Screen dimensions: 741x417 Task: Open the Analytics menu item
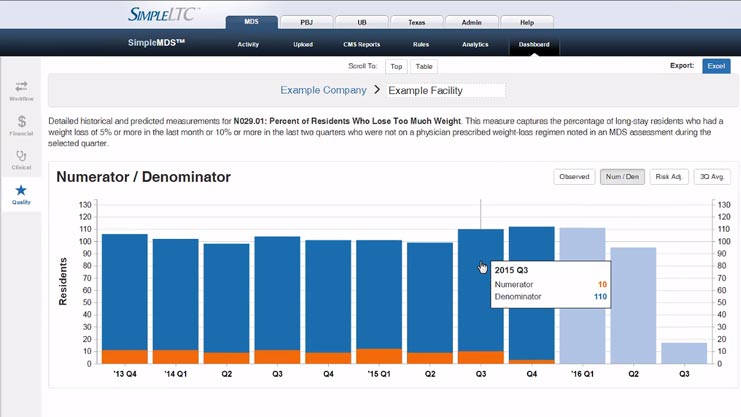click(x=476, y=44)
